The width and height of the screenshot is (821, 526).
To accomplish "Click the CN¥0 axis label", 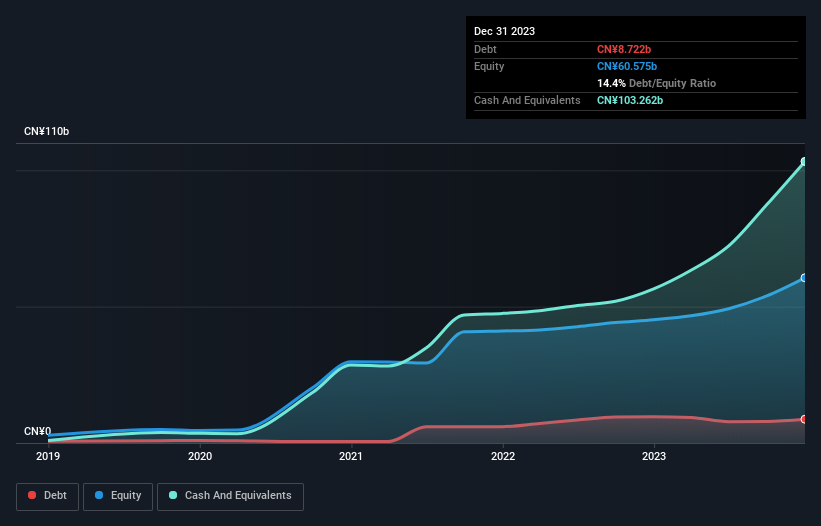I will 38,431.
